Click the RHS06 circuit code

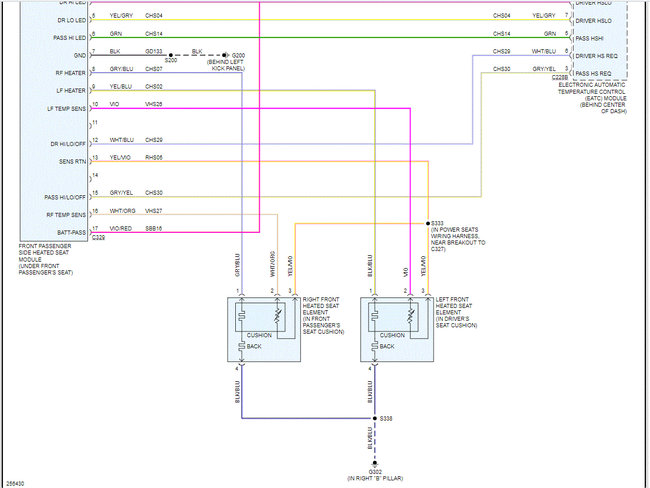154,158
